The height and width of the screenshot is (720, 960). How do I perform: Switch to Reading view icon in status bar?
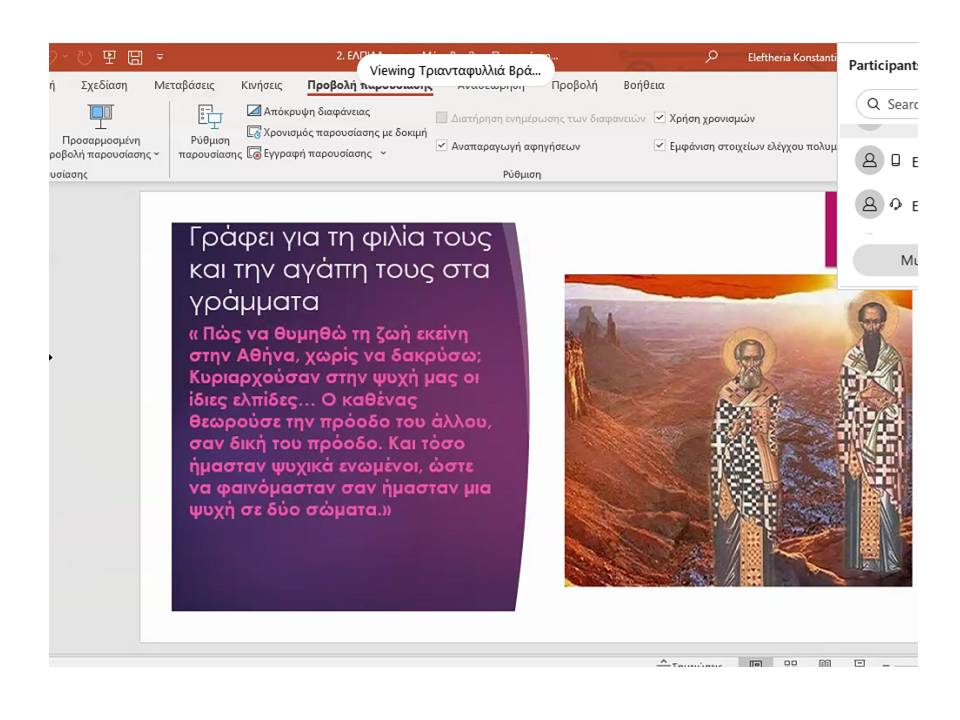tap(825, 664)
